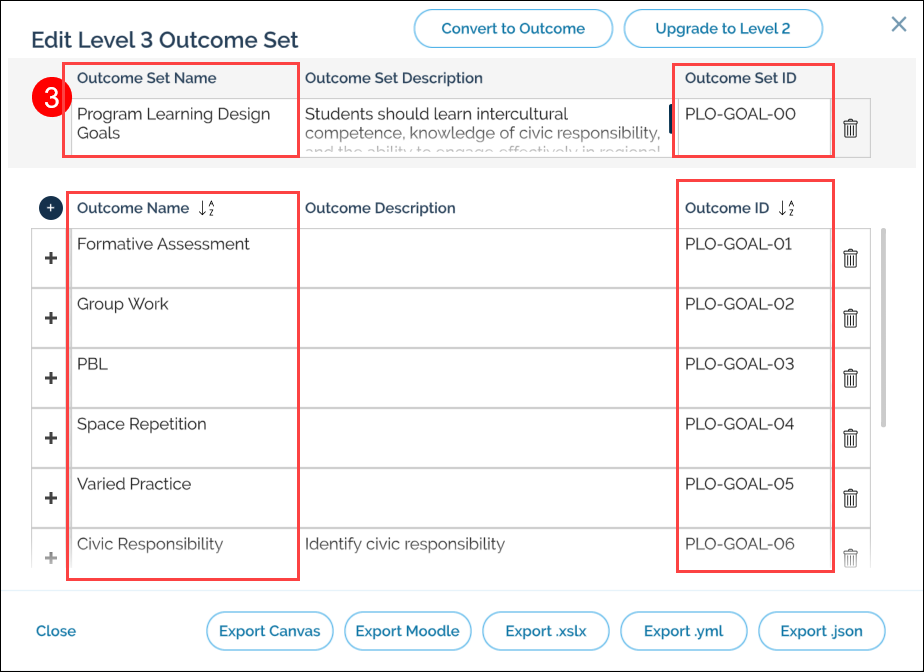The image size is (924, 672).
Task: Delete the Program Learning Design Goals outcome set
Action: click(850, 128)
